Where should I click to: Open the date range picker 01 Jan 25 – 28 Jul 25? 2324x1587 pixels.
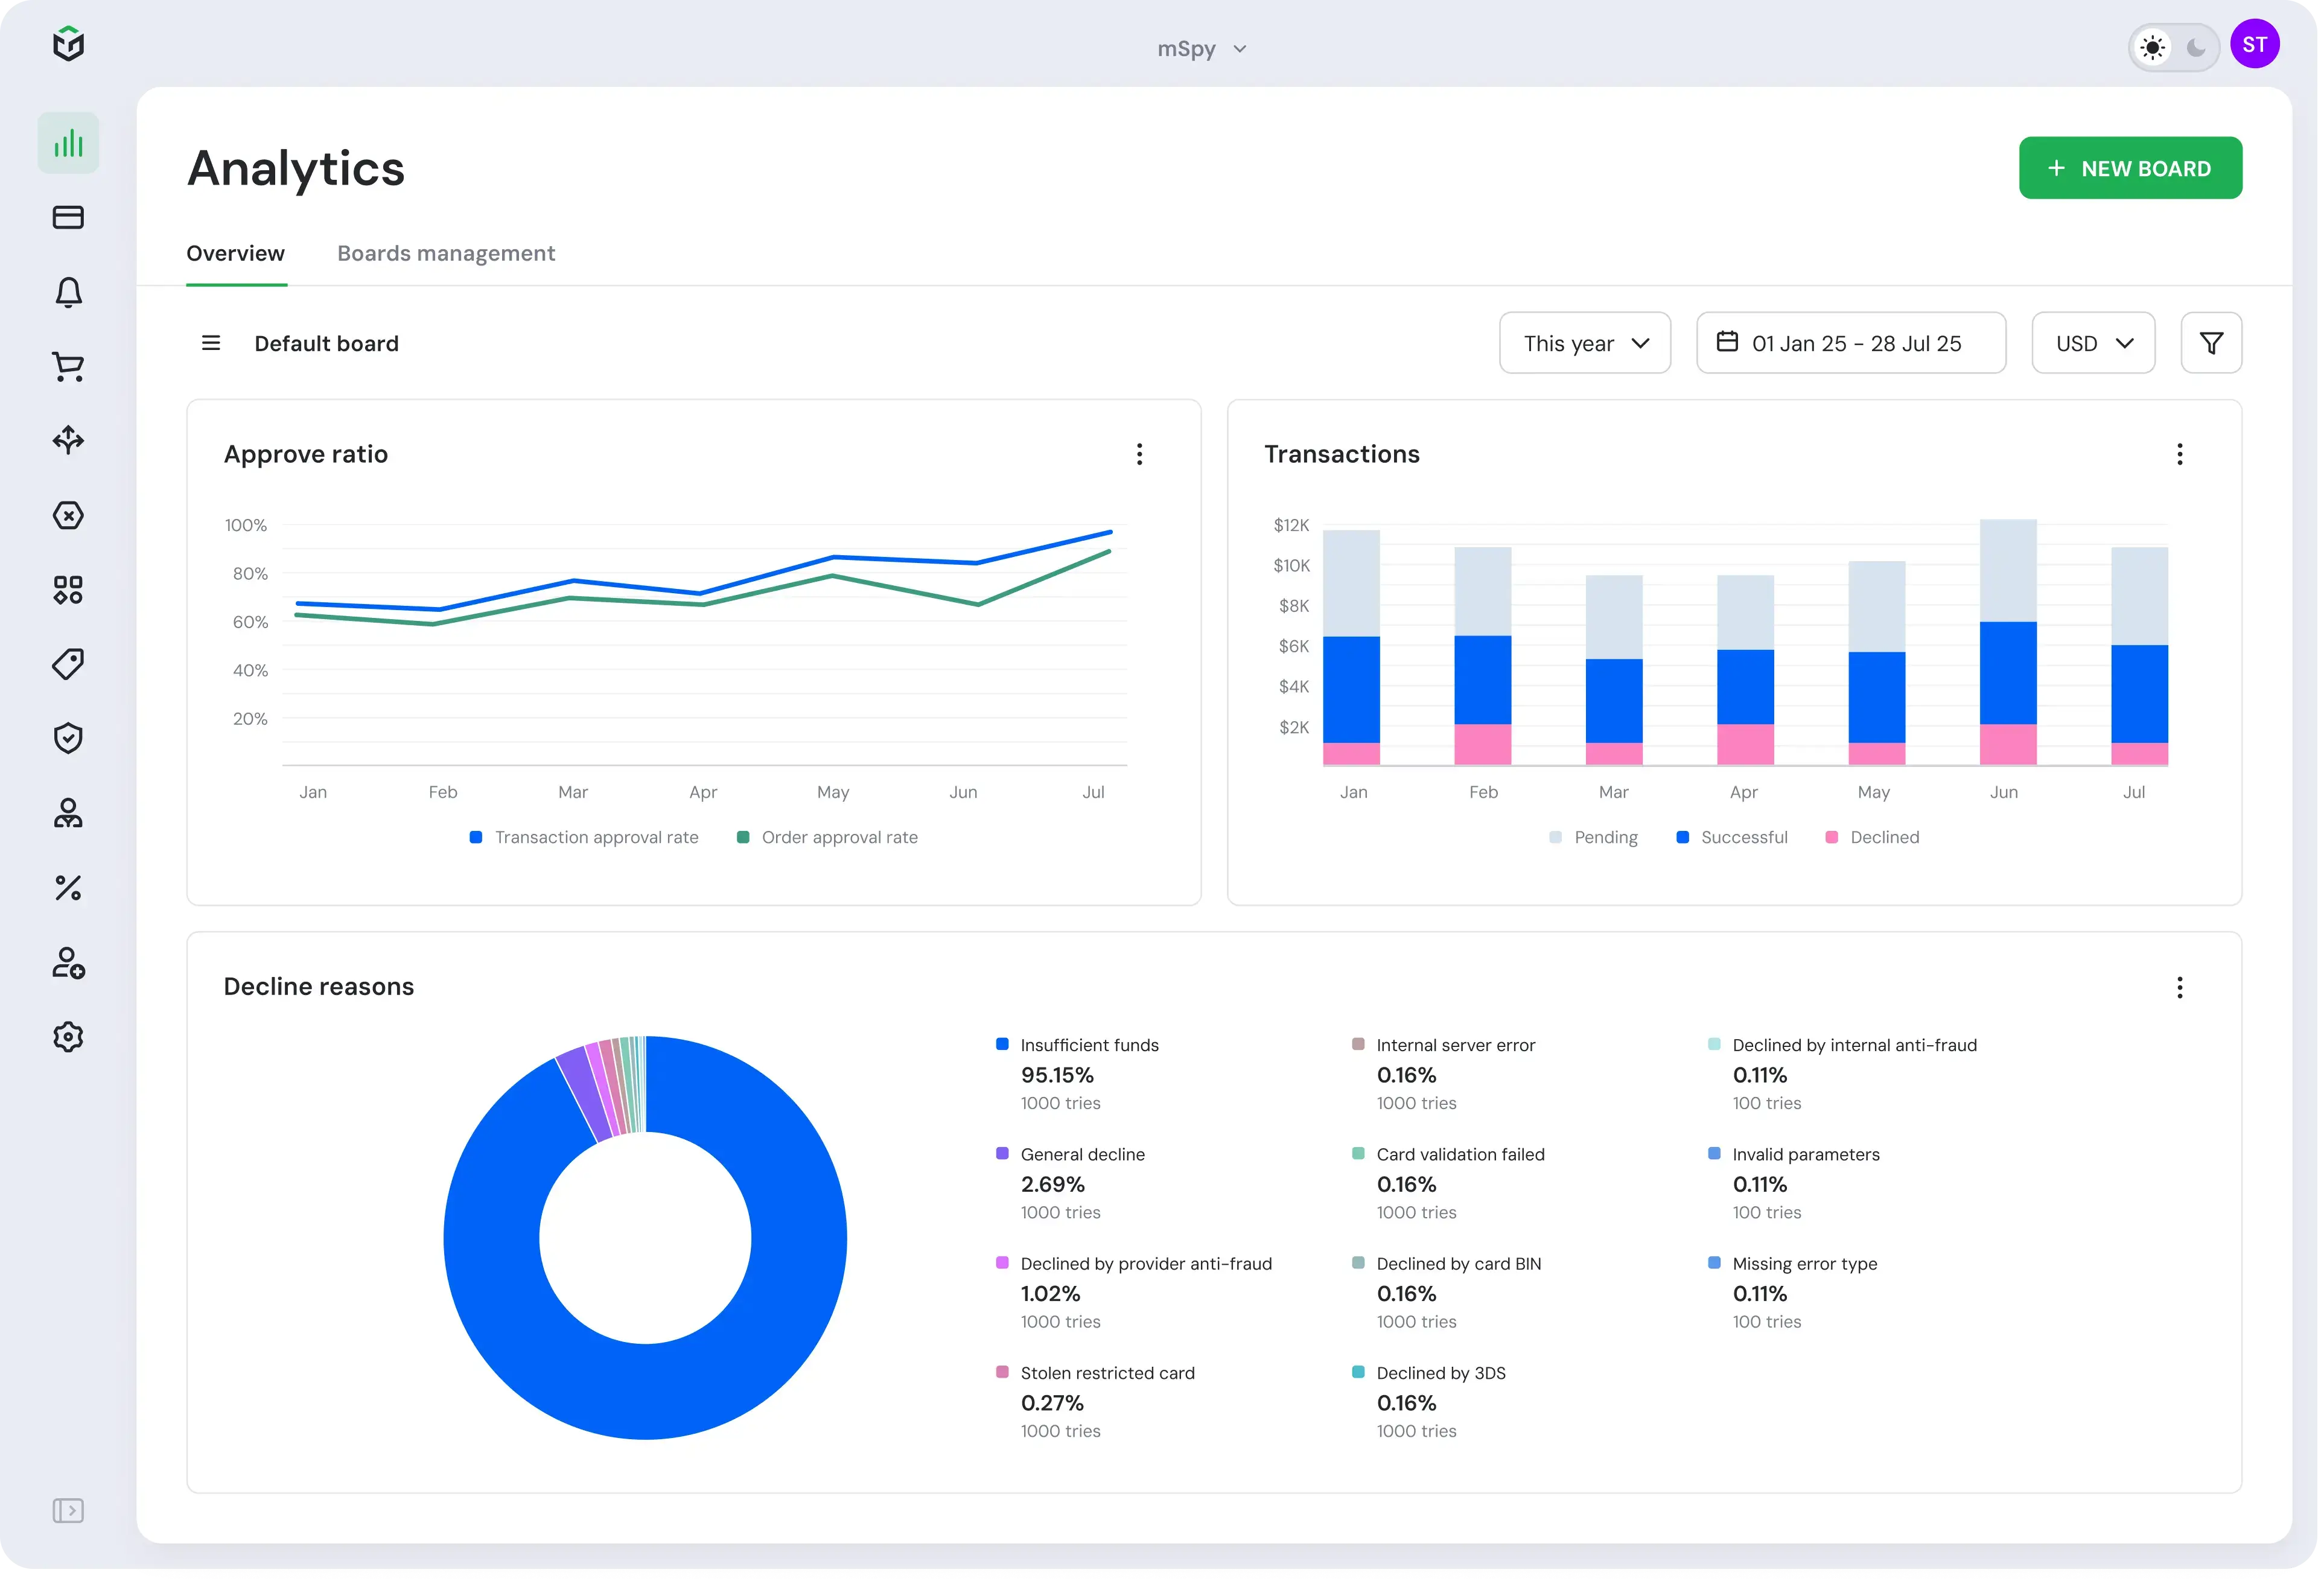coord(1851,343)
